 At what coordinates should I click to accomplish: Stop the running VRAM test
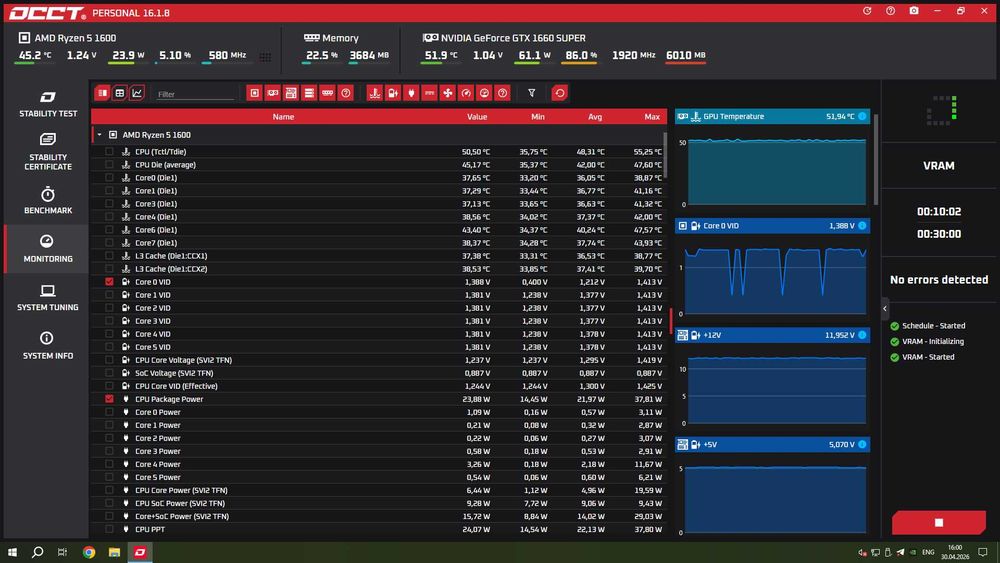point(938,522)
